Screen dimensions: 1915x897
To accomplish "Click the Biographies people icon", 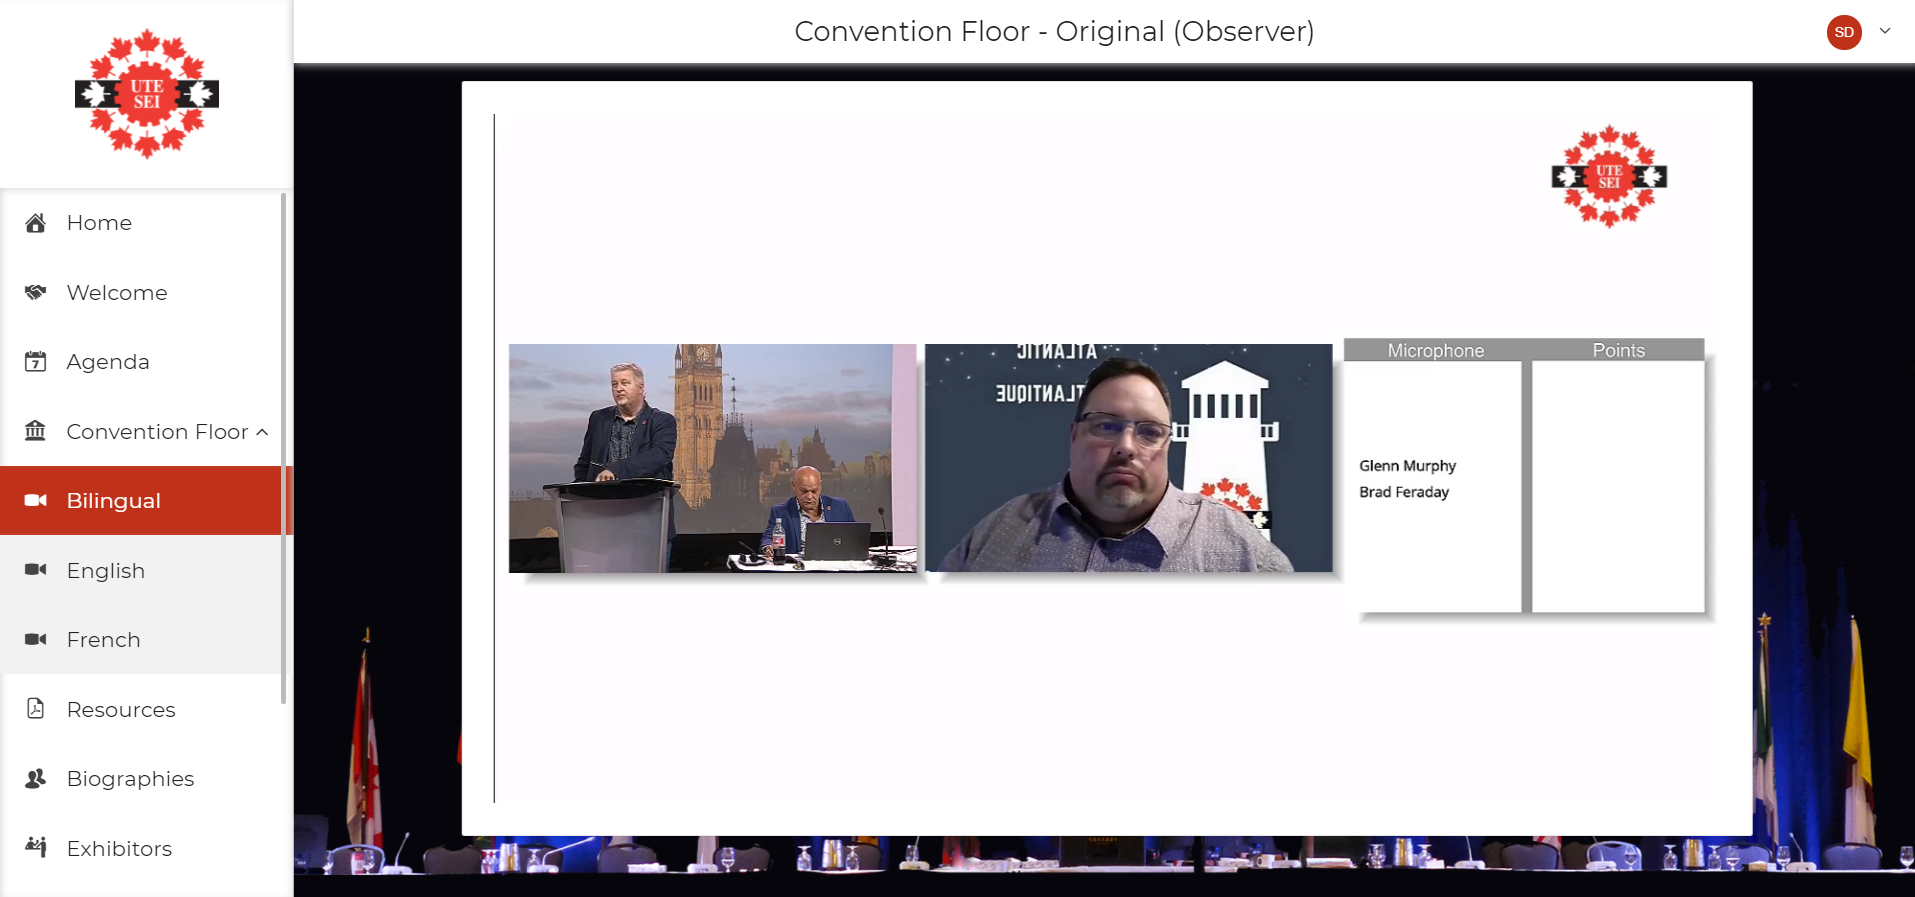I will click(x=36, y=778).
